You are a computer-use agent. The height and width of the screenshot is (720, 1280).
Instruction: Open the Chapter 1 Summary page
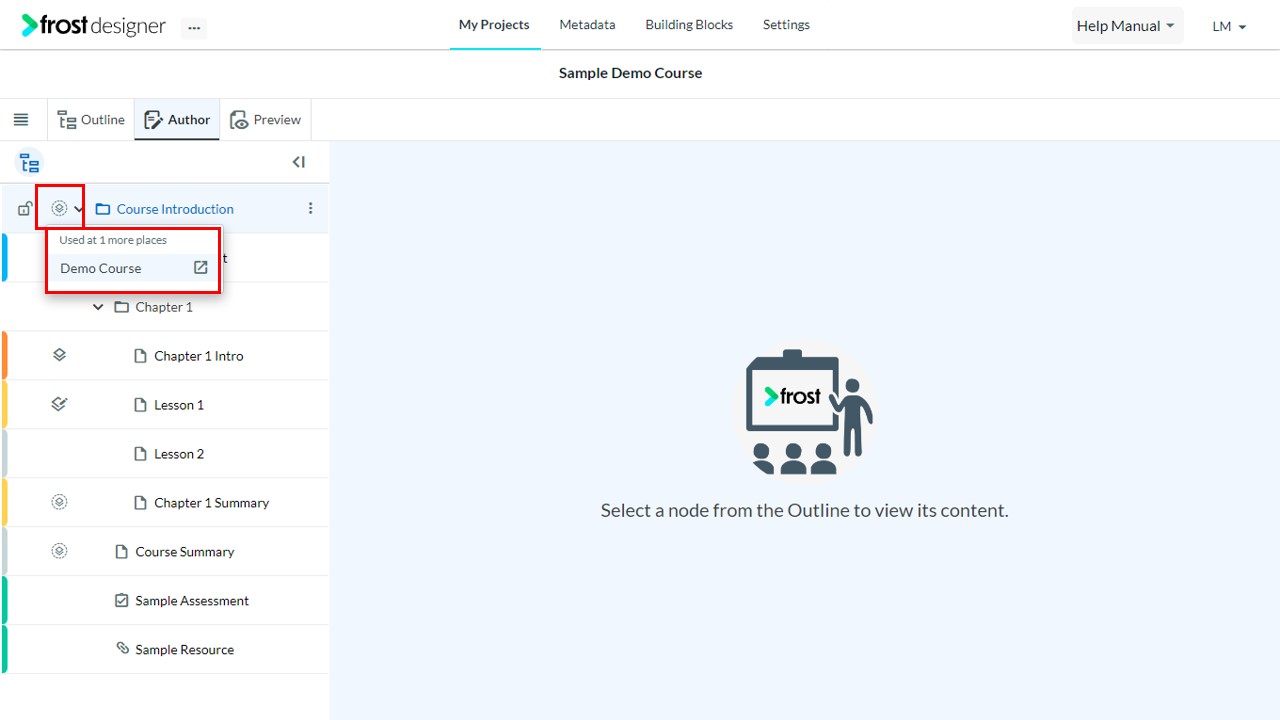point(211,503)
